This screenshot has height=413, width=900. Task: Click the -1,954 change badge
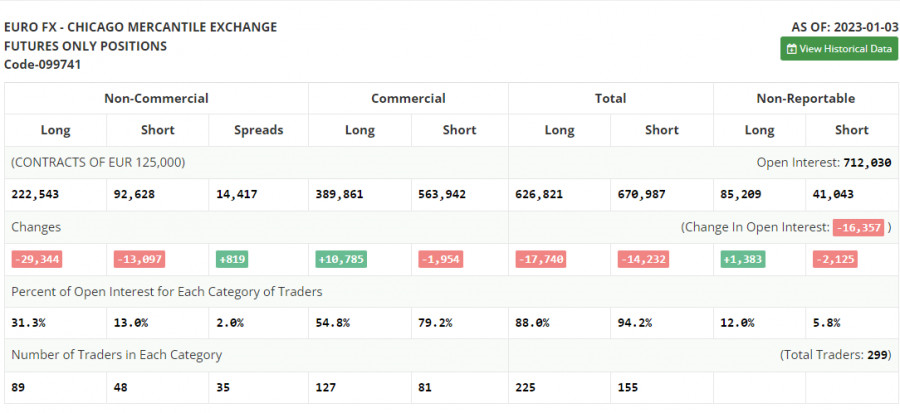(440, 259)
